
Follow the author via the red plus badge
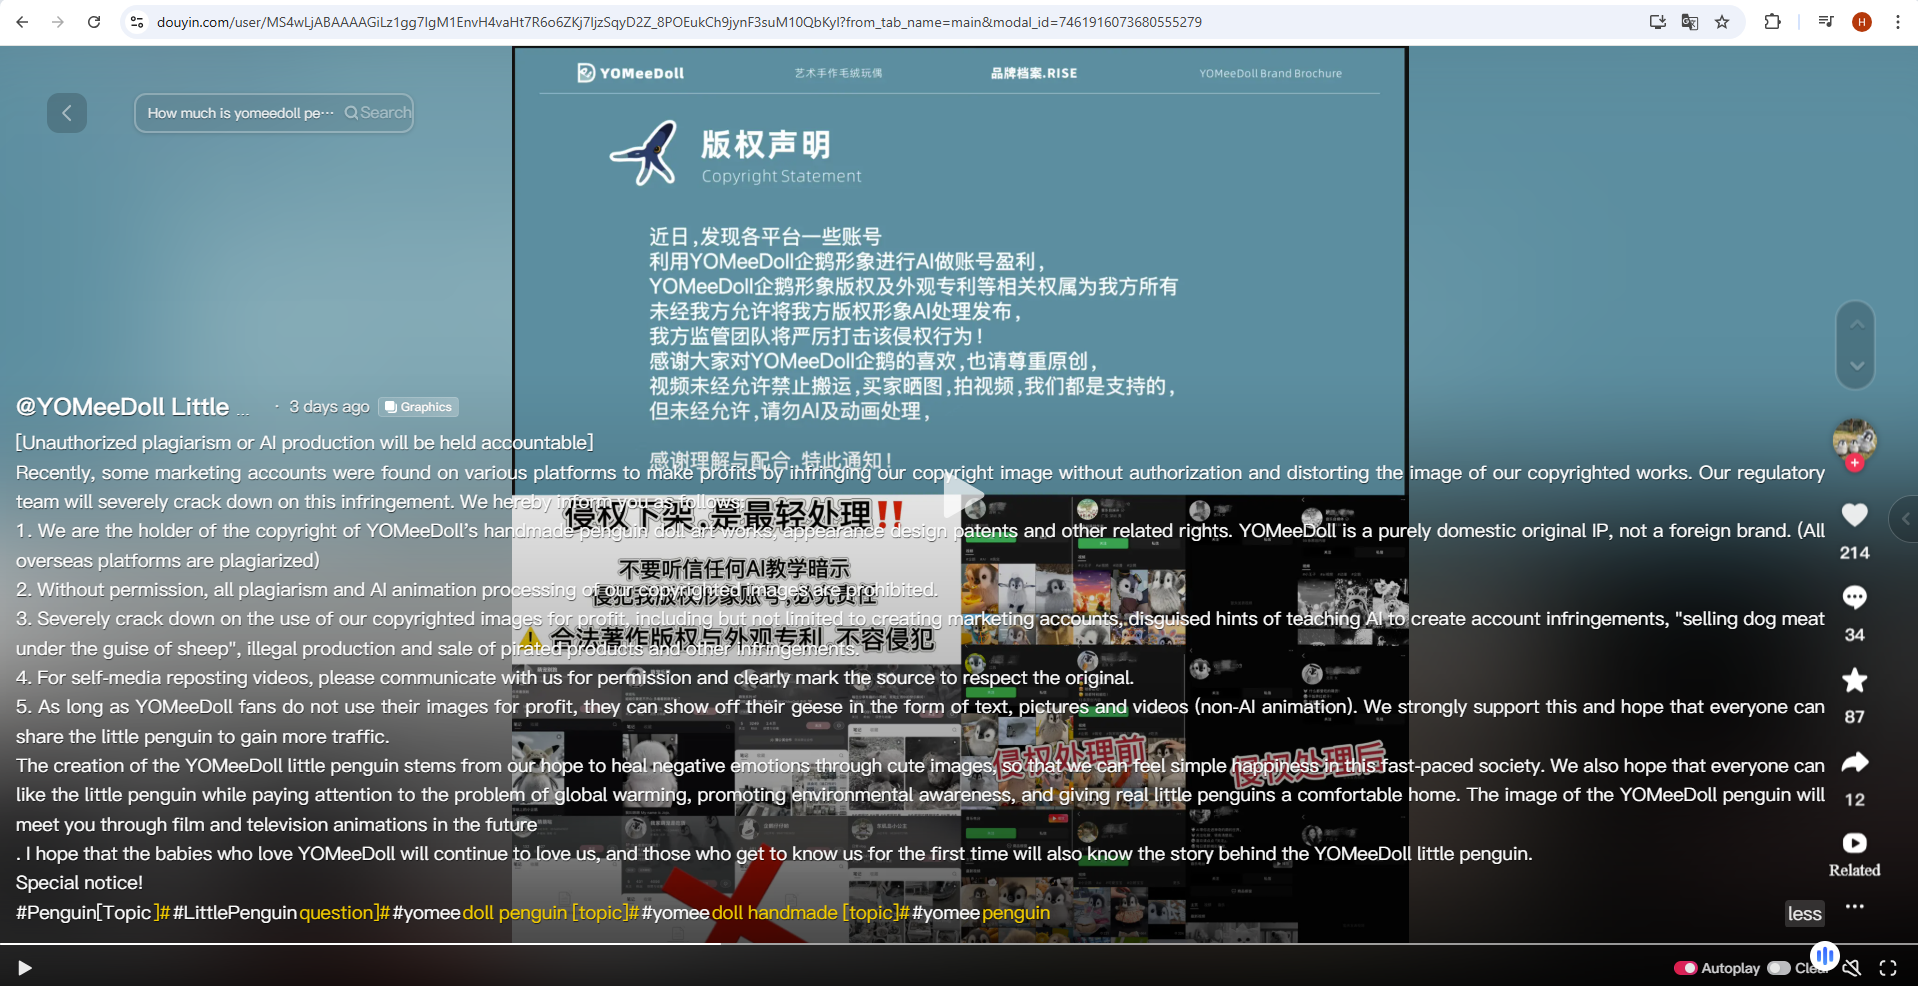[x=1855, y=463]
